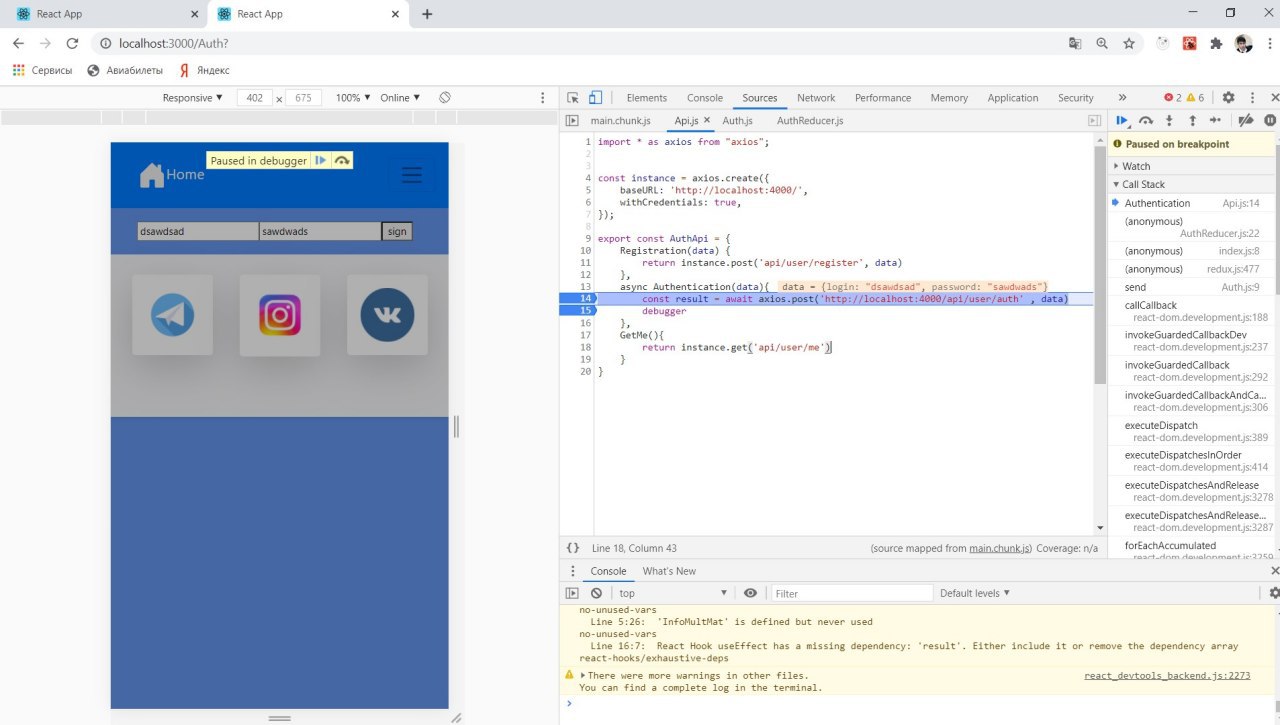Step over next function call

pyautogui.click(x=1146, y=121)
